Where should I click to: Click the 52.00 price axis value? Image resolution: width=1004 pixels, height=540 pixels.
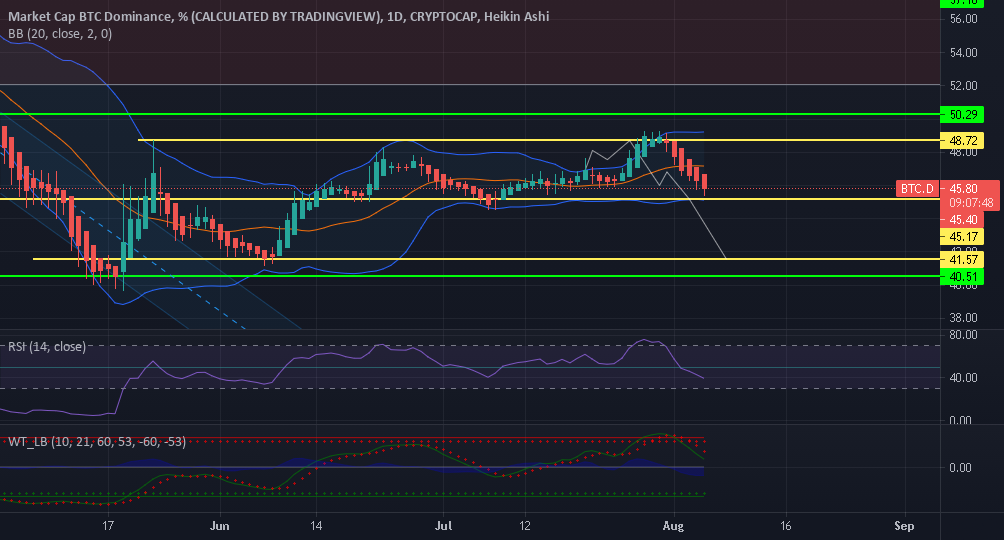tap(963, 85)
